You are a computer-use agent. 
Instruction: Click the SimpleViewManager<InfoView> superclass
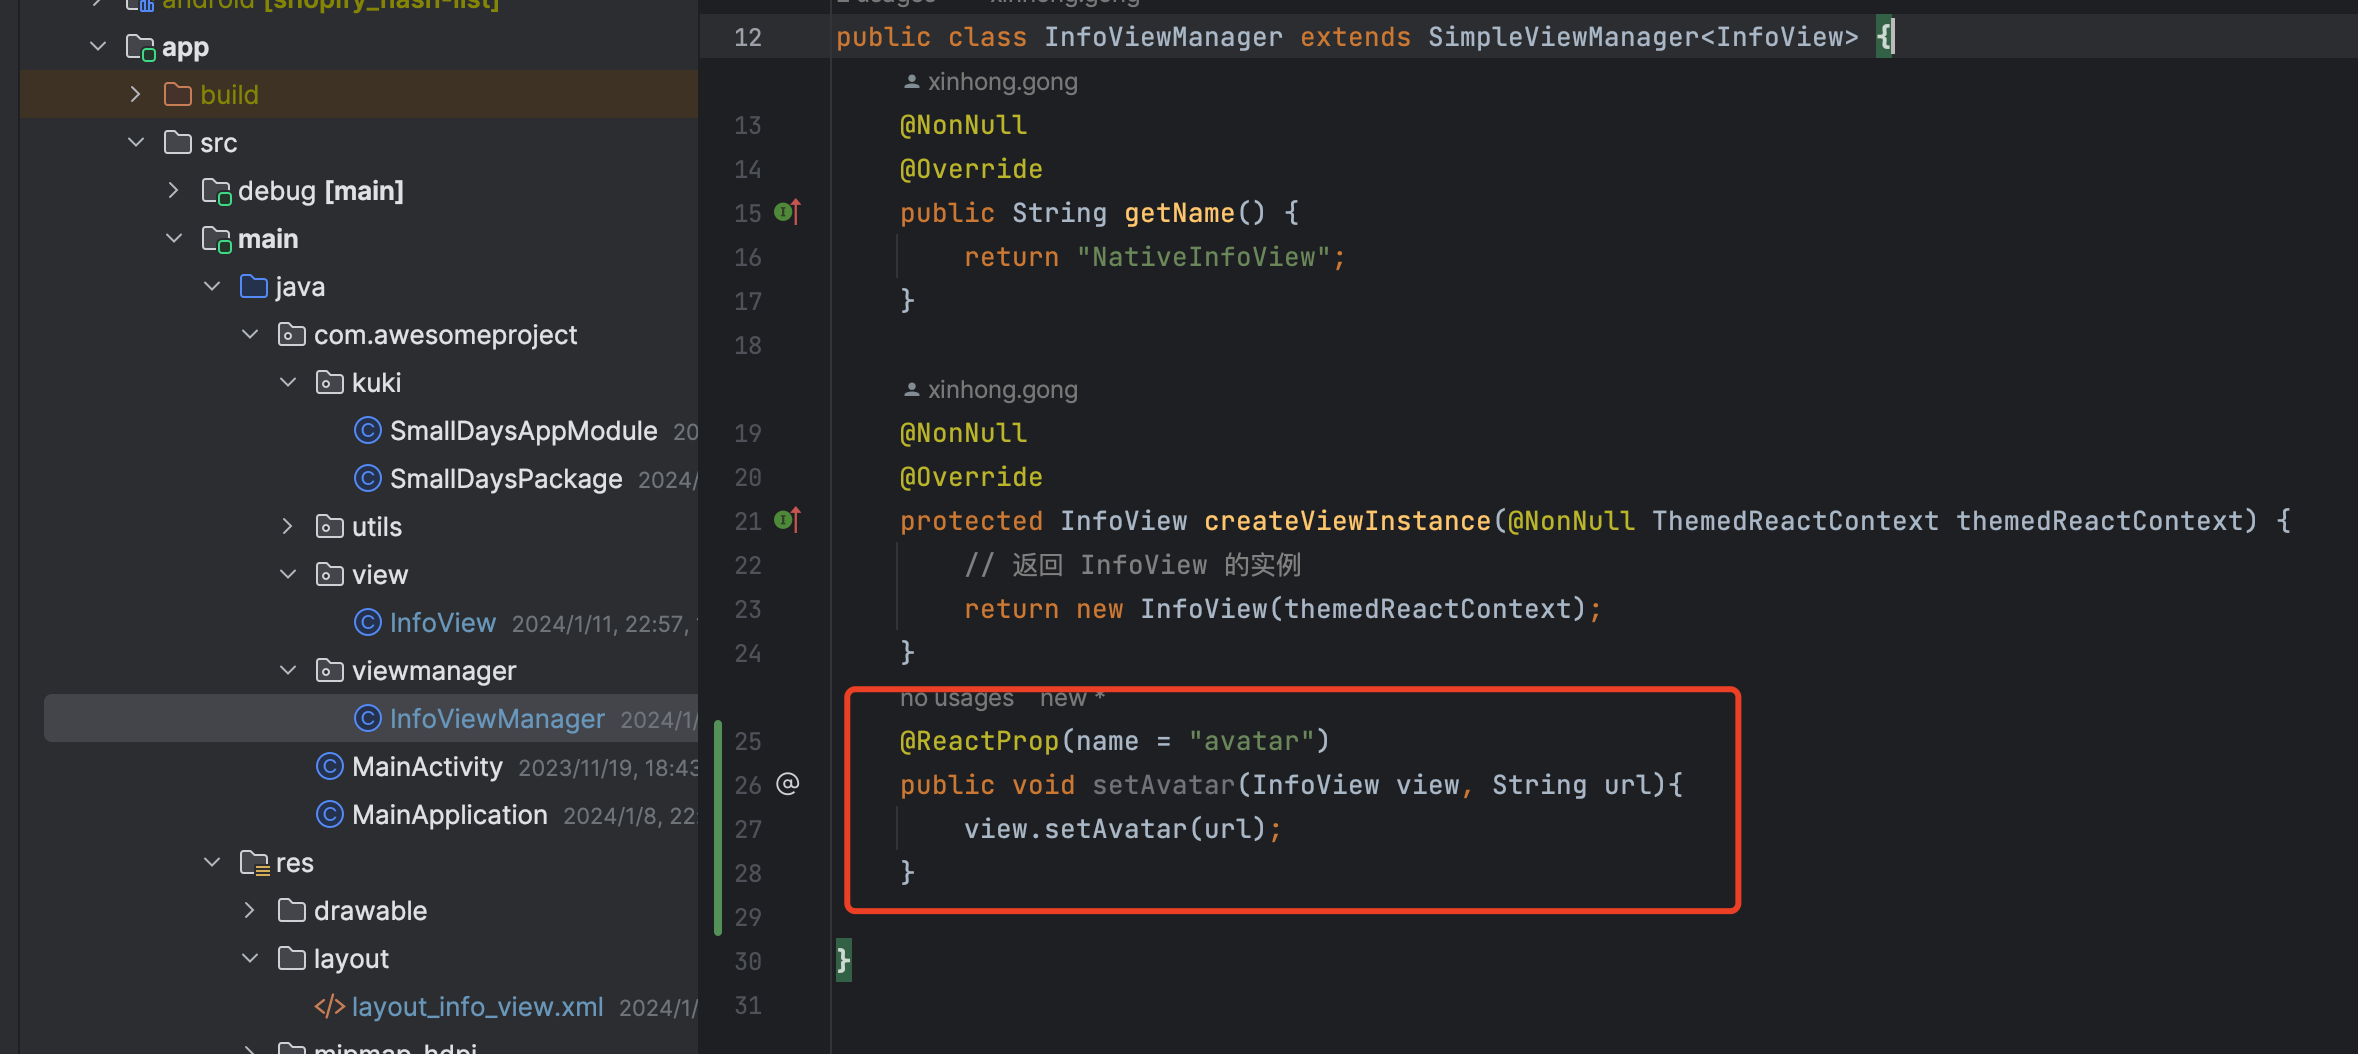click(x=1643, y=37)
